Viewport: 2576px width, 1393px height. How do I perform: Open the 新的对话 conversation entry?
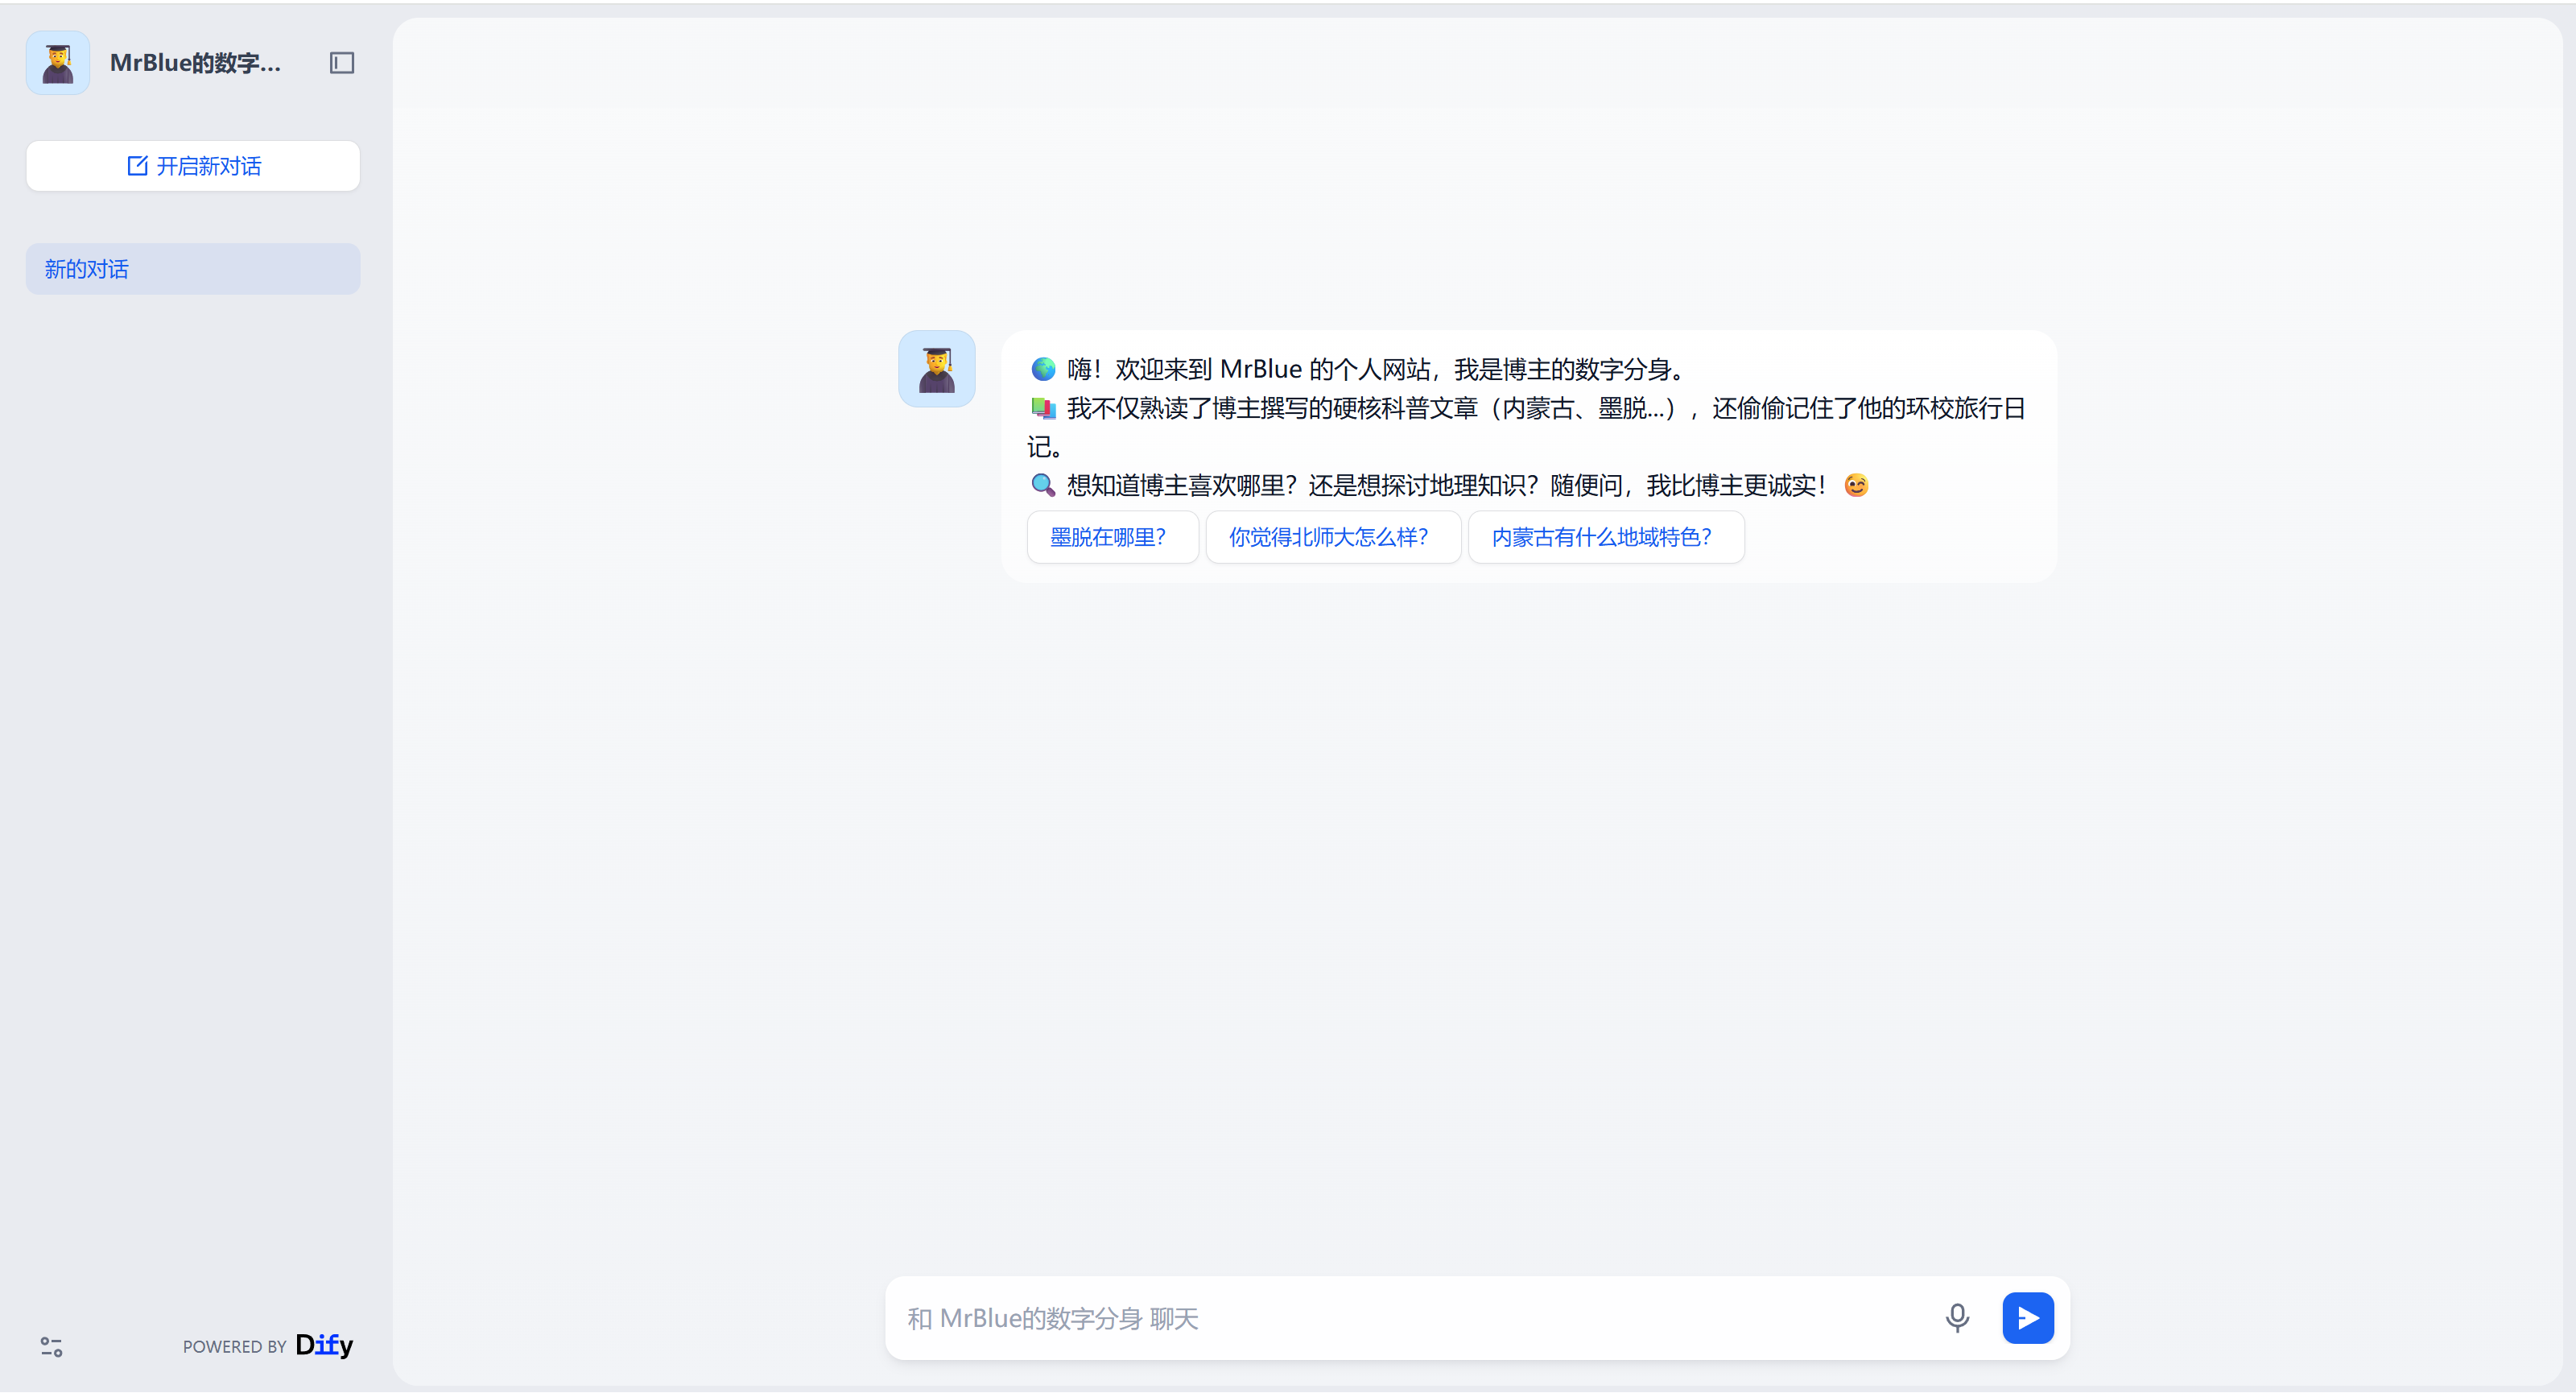click(192, 268)
